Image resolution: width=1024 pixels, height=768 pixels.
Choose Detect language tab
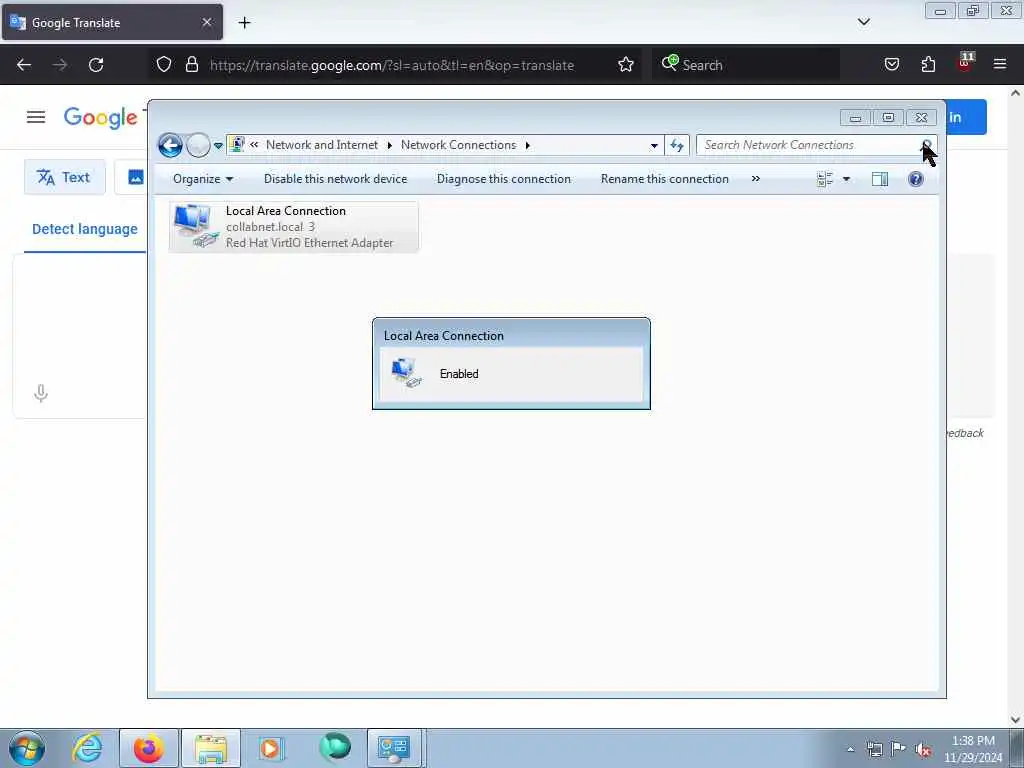[85, 229]
